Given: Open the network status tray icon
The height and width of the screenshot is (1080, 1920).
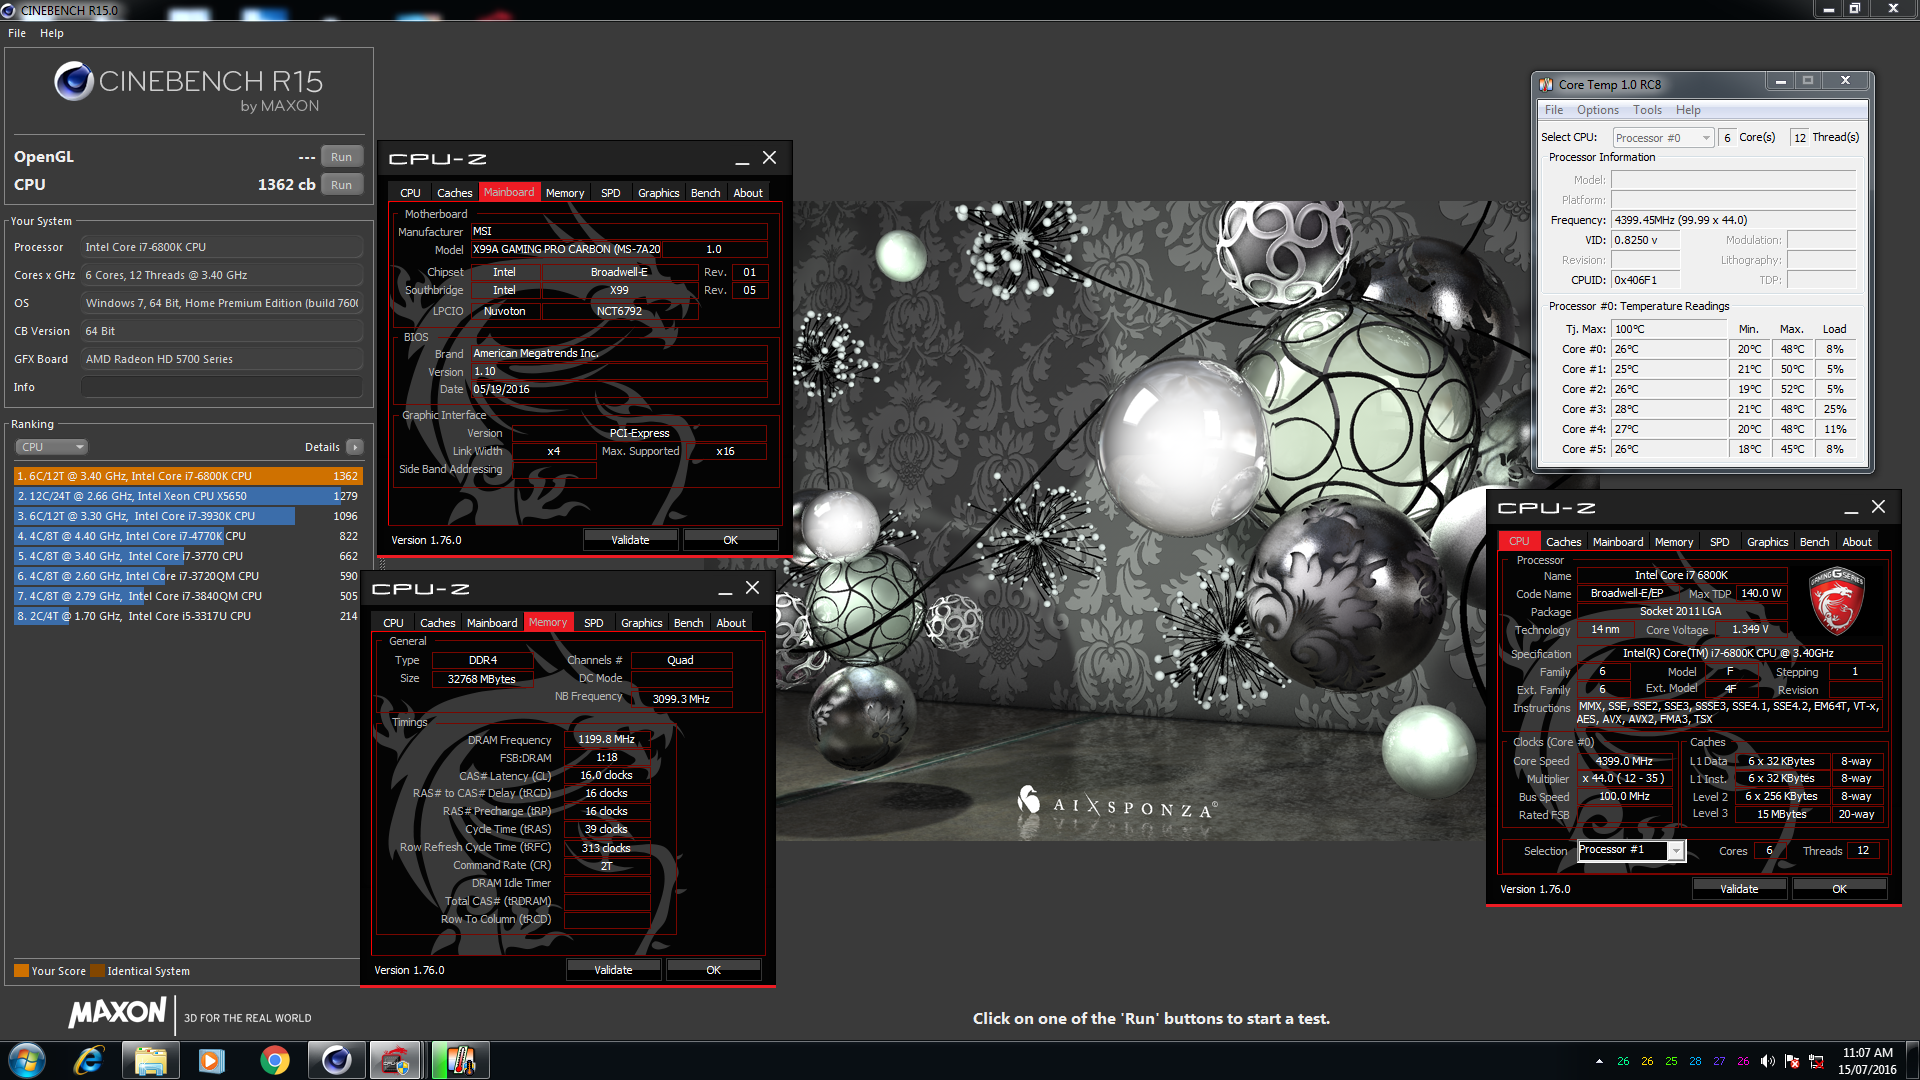Looking at the screenshot, I should click(x=1816, y=1061).
